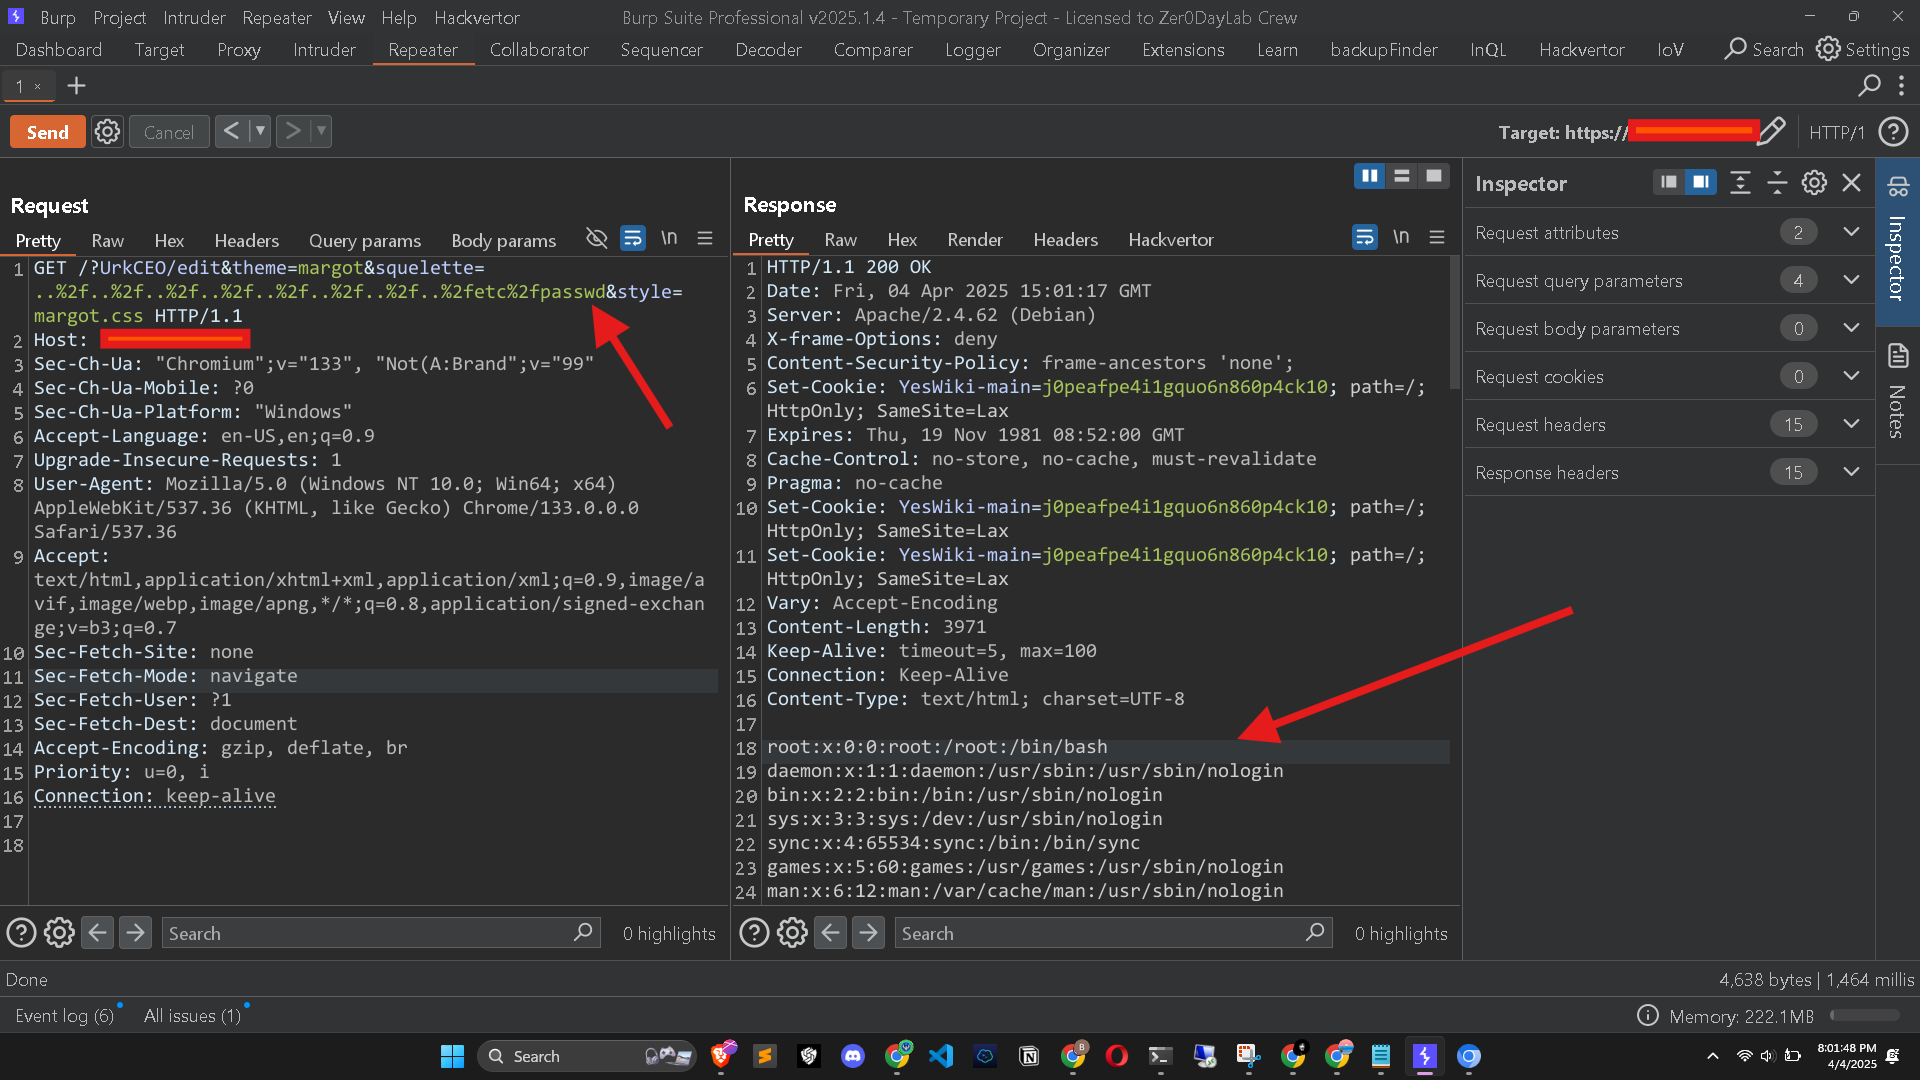The width and height of the screenshot is (1920, 1080).
Task: Open response pane hamburger options menu
Action: pos(1437,238)
